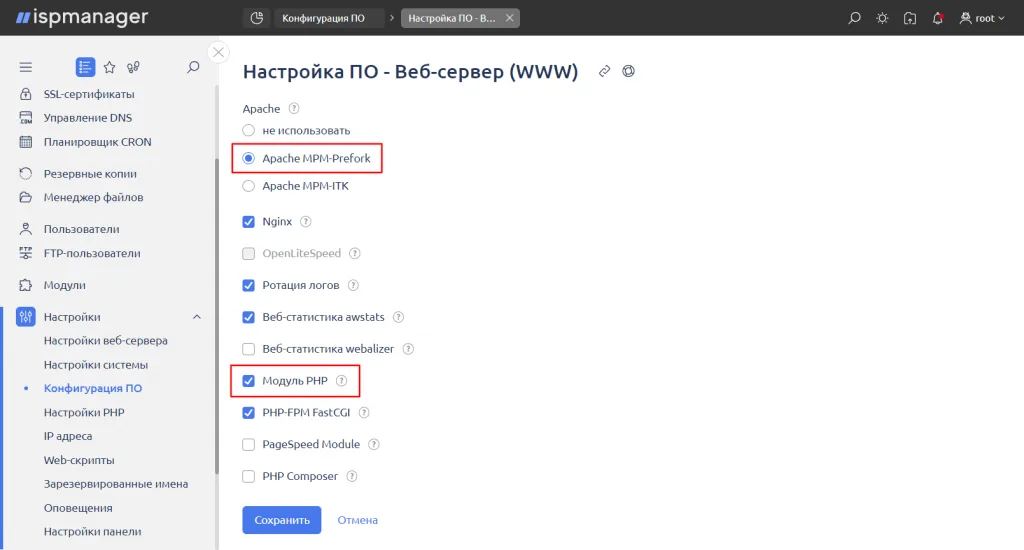Image resolution: width=1024 pixels, height=550 pixels.
Task: Open the sidebar tree-view icon
Action: coord(133,67)
